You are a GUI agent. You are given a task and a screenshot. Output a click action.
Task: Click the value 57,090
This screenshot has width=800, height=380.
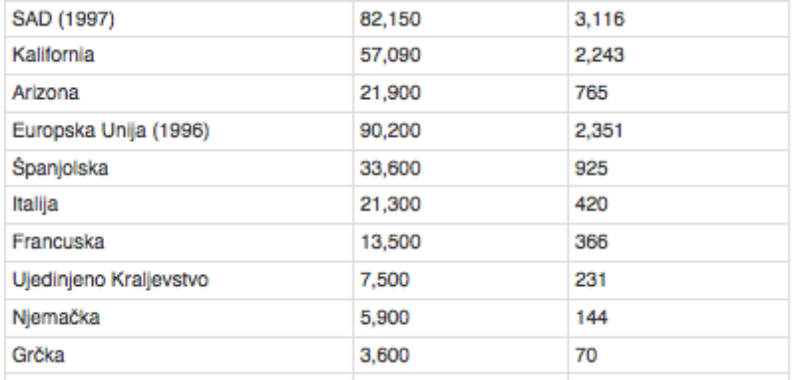click(390, 55)
